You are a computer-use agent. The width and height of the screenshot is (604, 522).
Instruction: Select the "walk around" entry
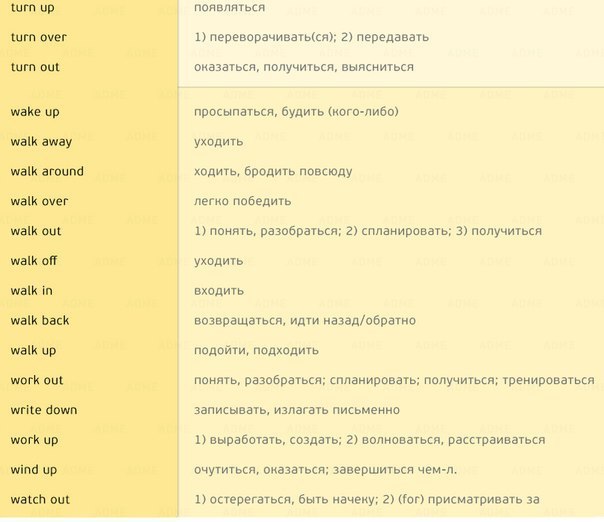coord(47,171)
